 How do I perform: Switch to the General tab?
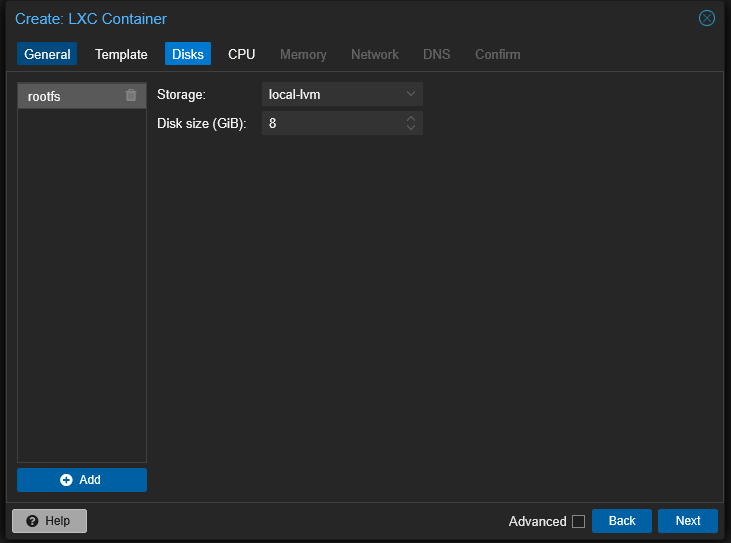click(47, 54)
